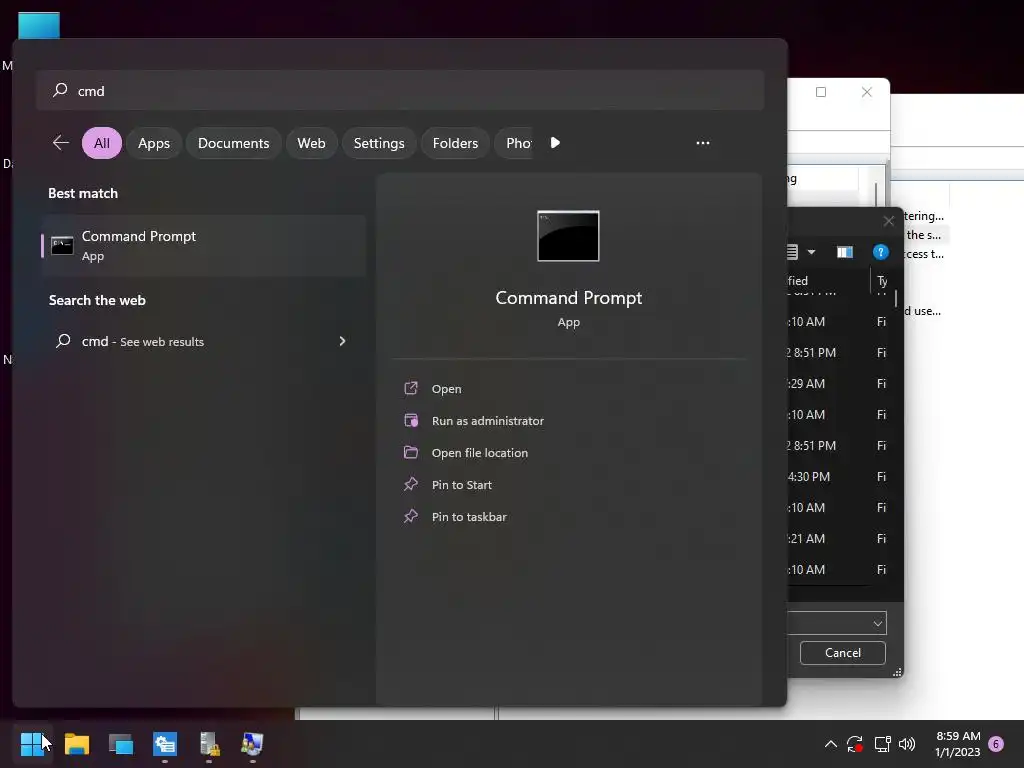
Task: Open view options dropdown in file dialog
Action: (811, 252)
